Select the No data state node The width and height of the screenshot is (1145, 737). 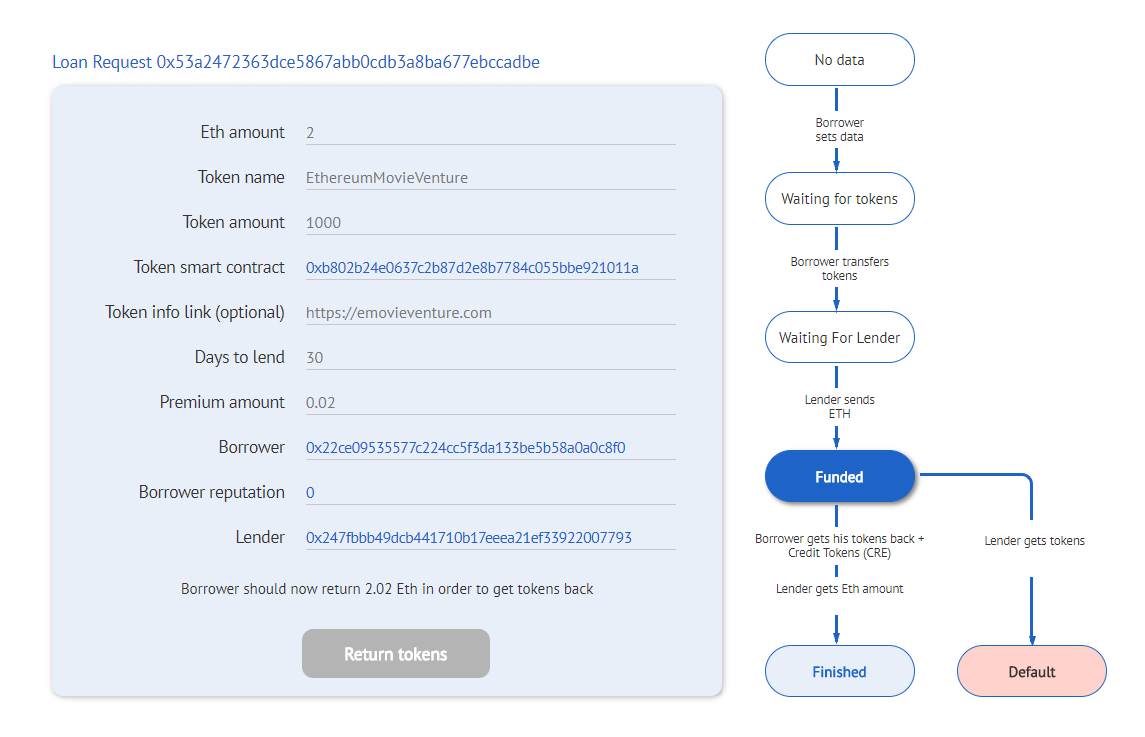pos(840,60)
